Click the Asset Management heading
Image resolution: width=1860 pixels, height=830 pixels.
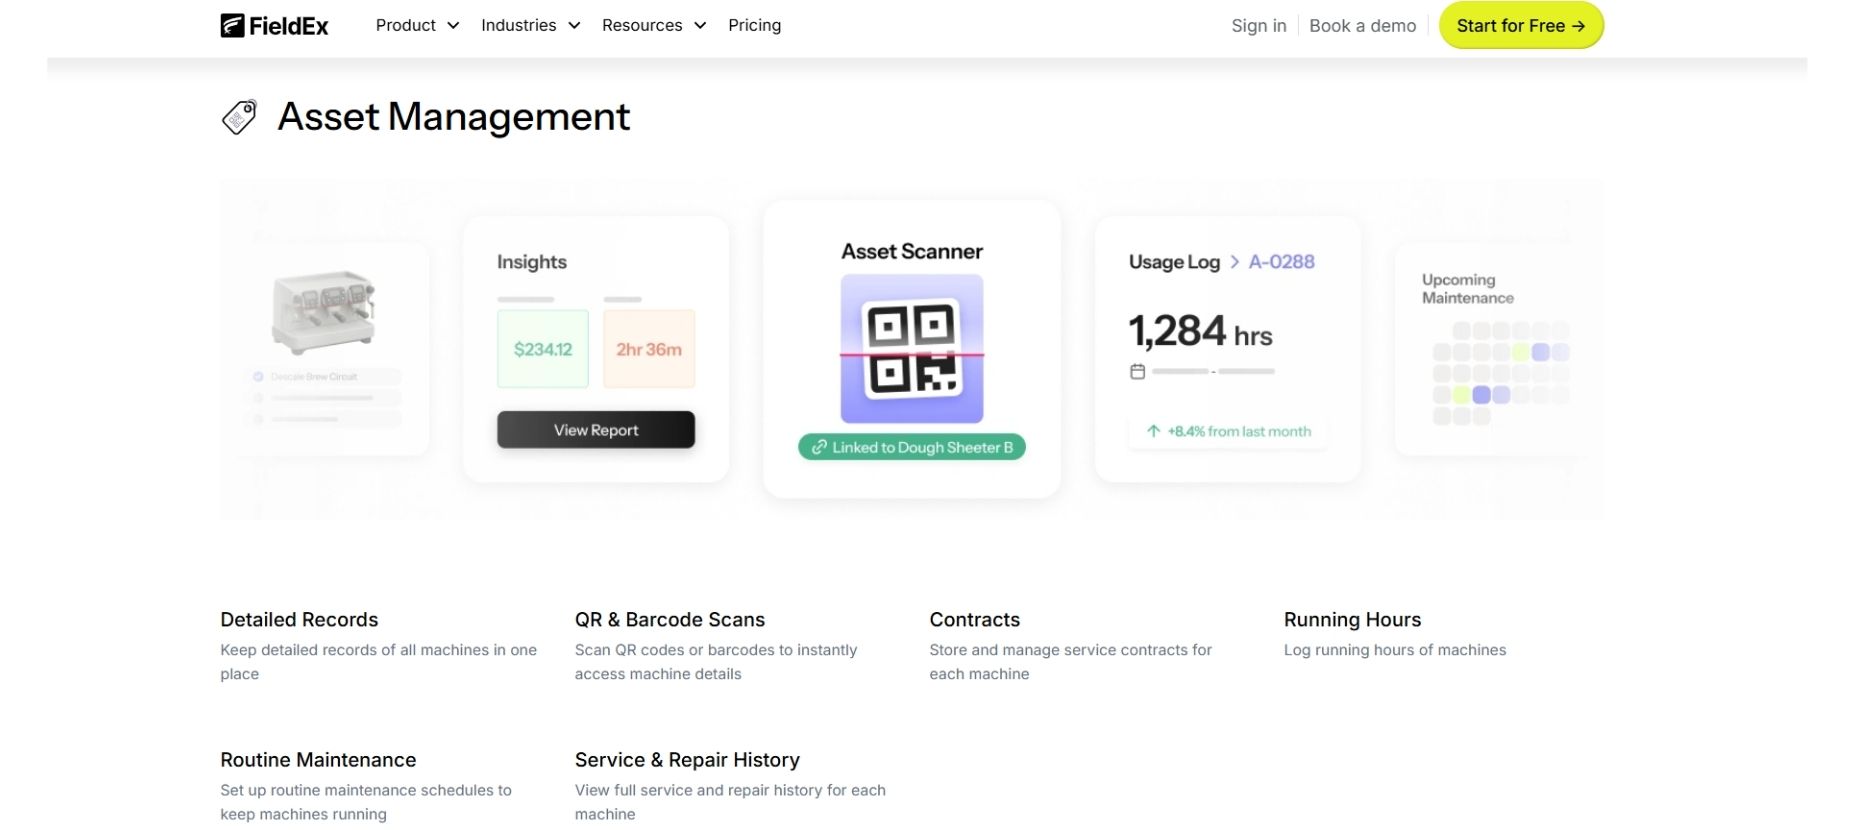pos(454,117)
